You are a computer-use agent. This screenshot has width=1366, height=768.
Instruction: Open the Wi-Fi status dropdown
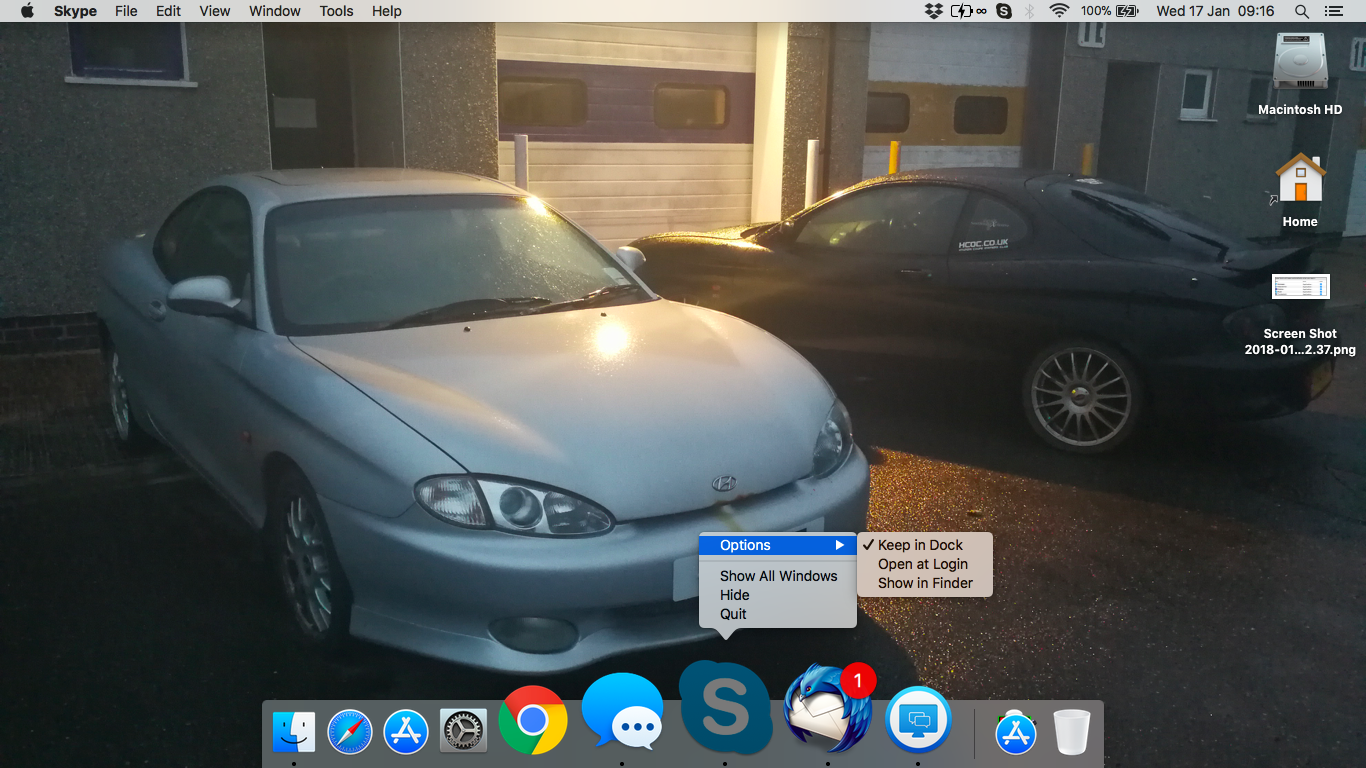pyautogui.click(x=1058, y=11)
